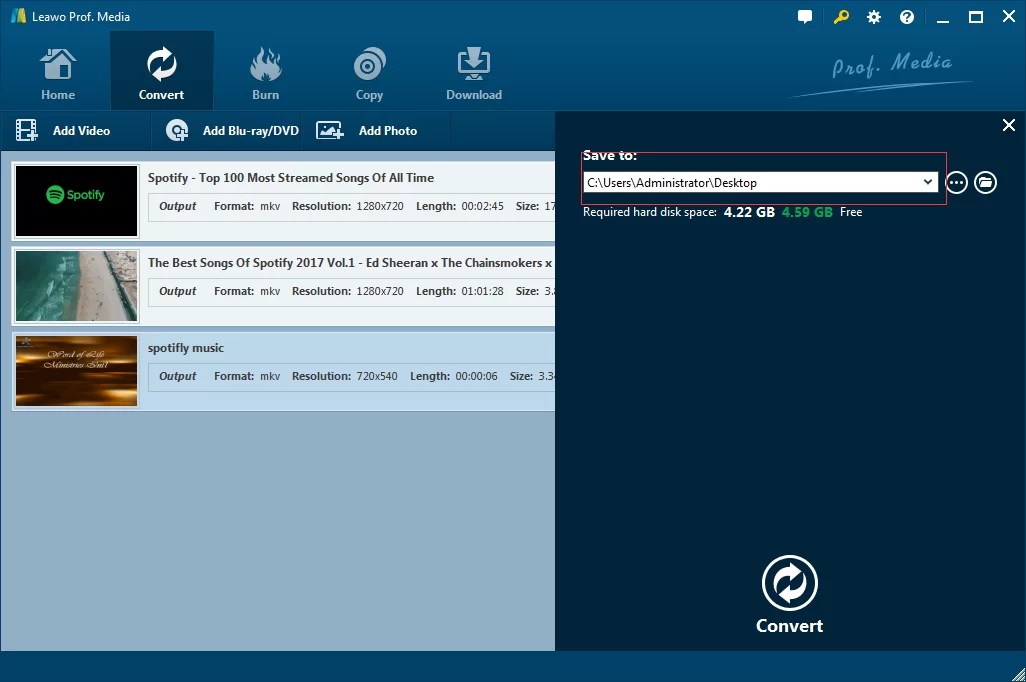Open the Burn module
The height and width of the screenshot is (682, 1026).
point(265,74)
